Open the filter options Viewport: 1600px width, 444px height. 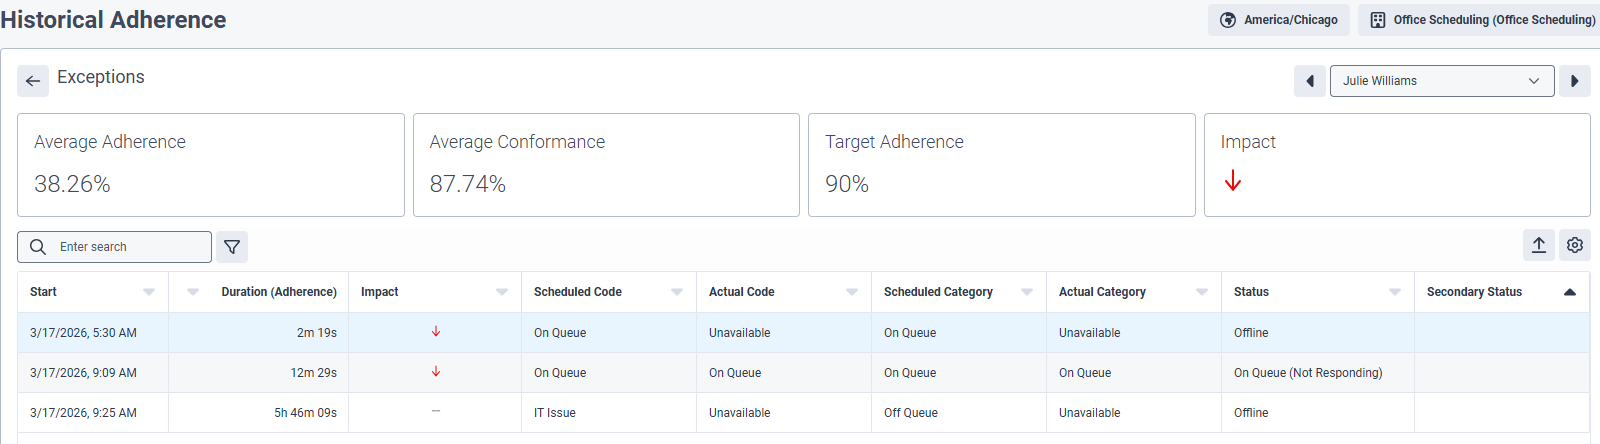(232, 247)
